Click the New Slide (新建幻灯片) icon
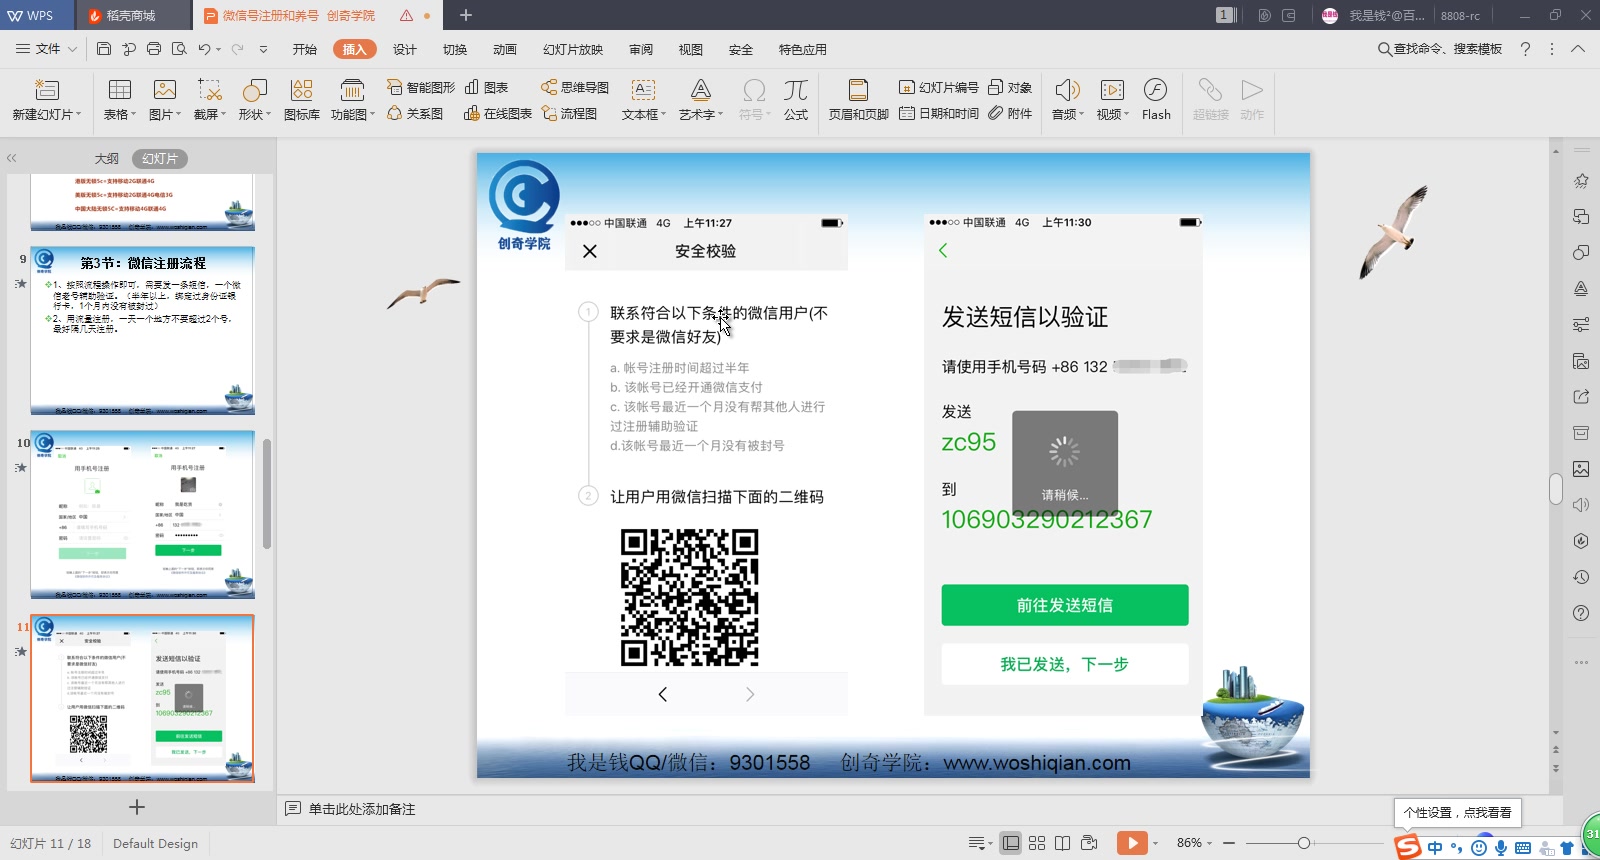The height and width of the screenshot is (860, 1600). 47,90
